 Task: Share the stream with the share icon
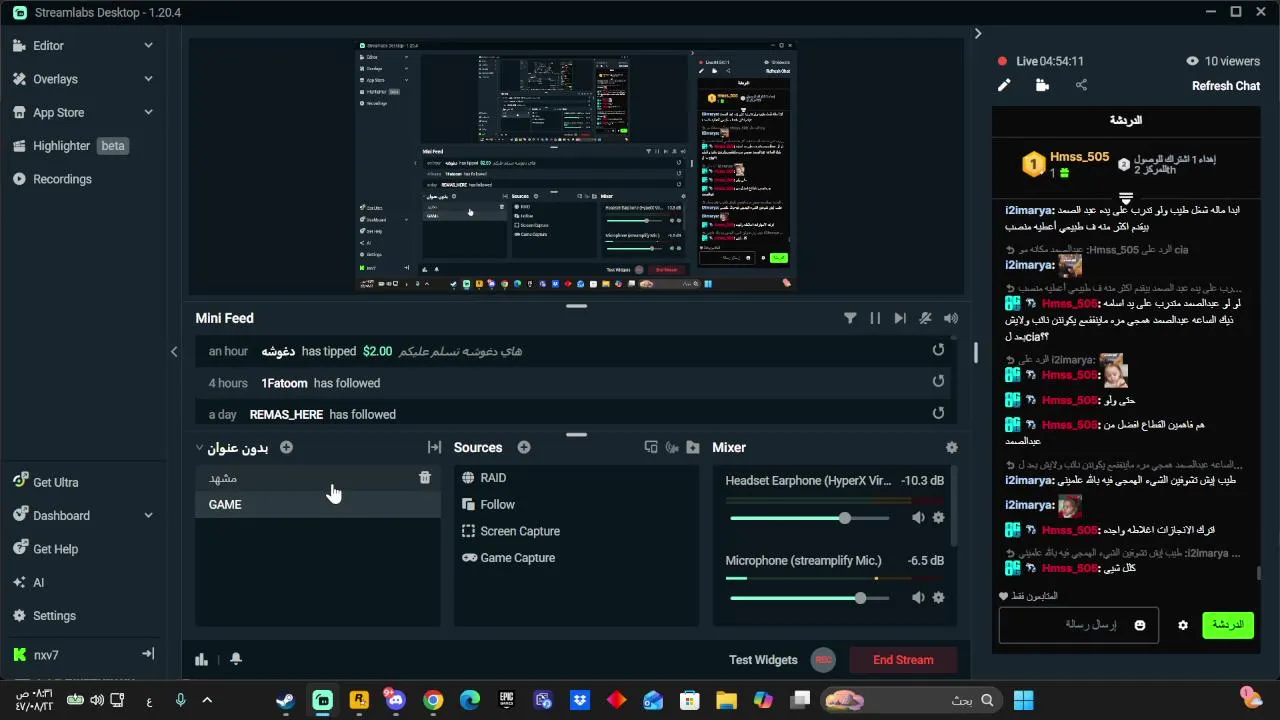click(1081, 85)
